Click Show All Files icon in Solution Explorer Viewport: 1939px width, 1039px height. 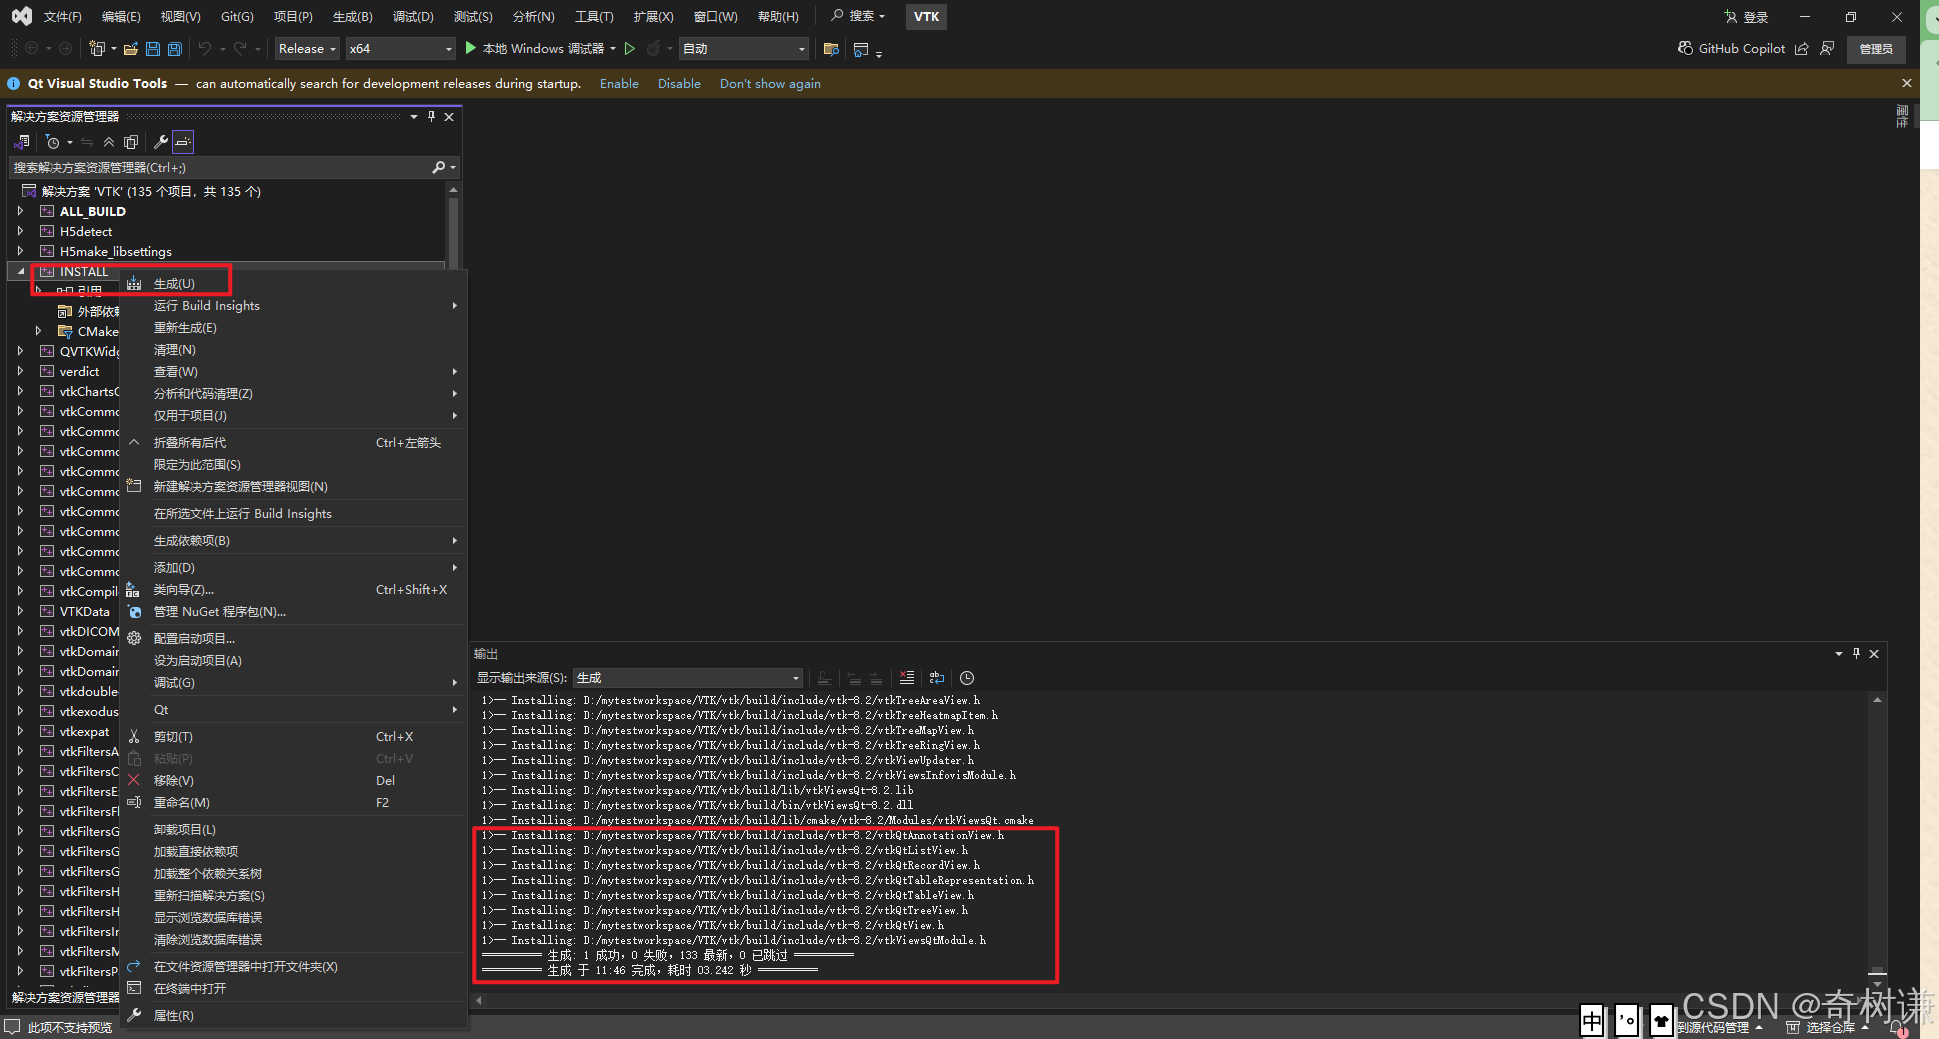(x=131, y=142)
